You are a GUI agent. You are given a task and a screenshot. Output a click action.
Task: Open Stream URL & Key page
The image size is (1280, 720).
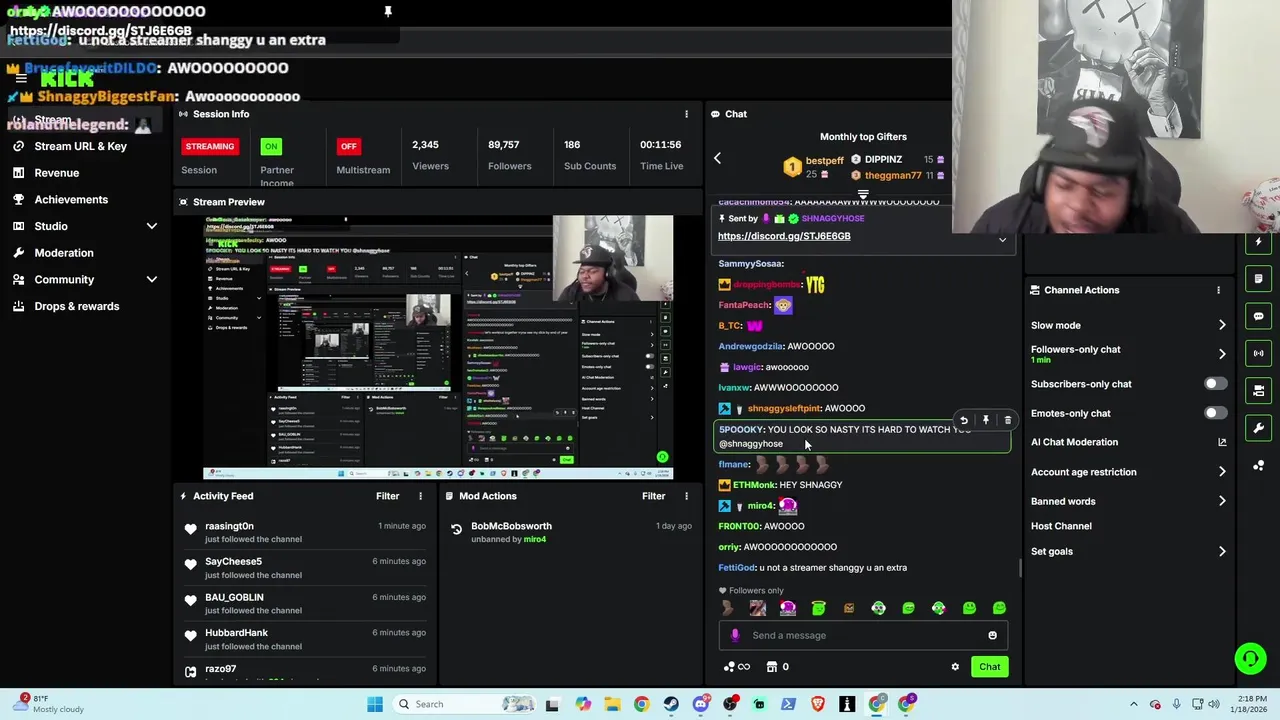pos(80,146)
